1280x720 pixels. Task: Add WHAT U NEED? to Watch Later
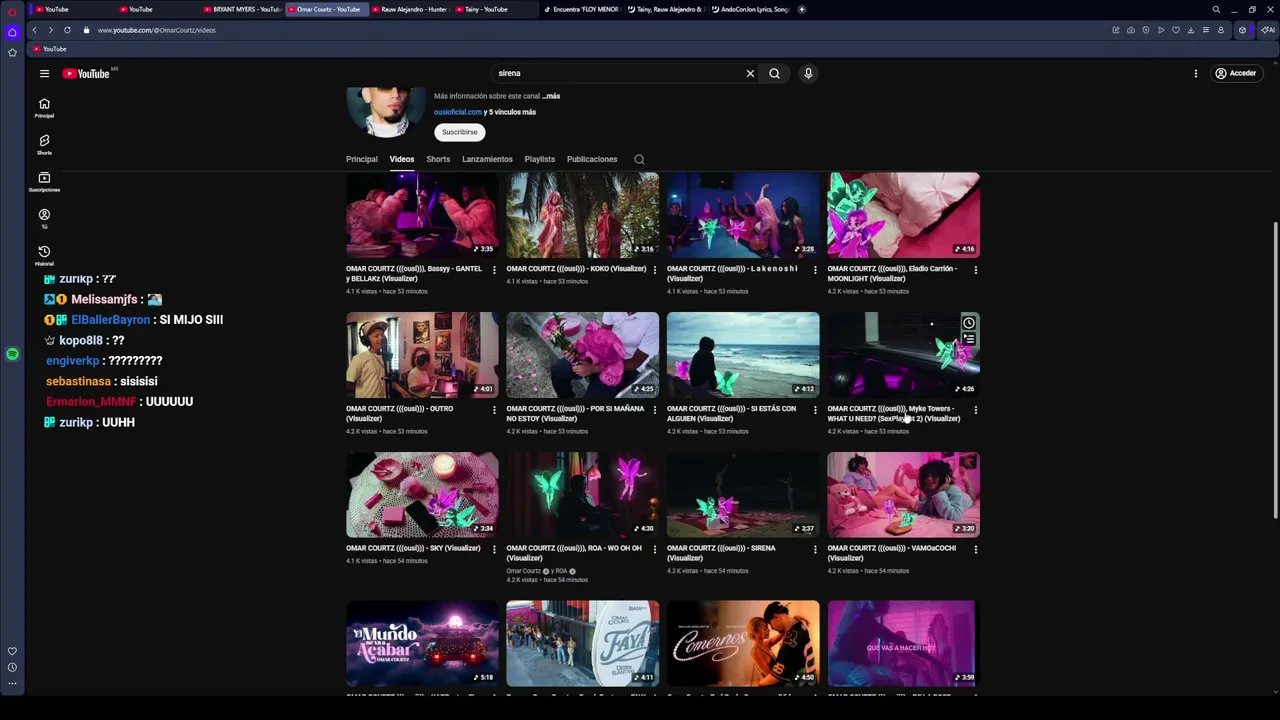point(969,323)
